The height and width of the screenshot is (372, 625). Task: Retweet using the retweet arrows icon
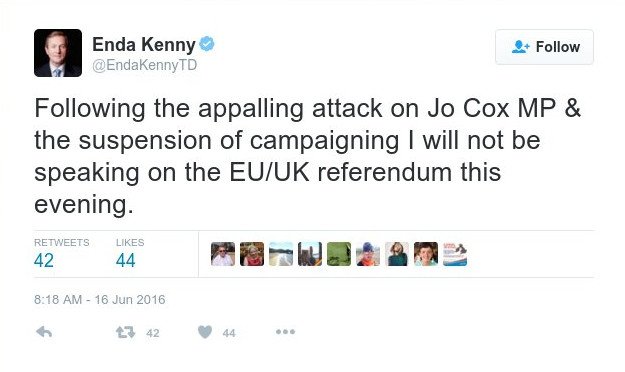[x=126, y=332]
